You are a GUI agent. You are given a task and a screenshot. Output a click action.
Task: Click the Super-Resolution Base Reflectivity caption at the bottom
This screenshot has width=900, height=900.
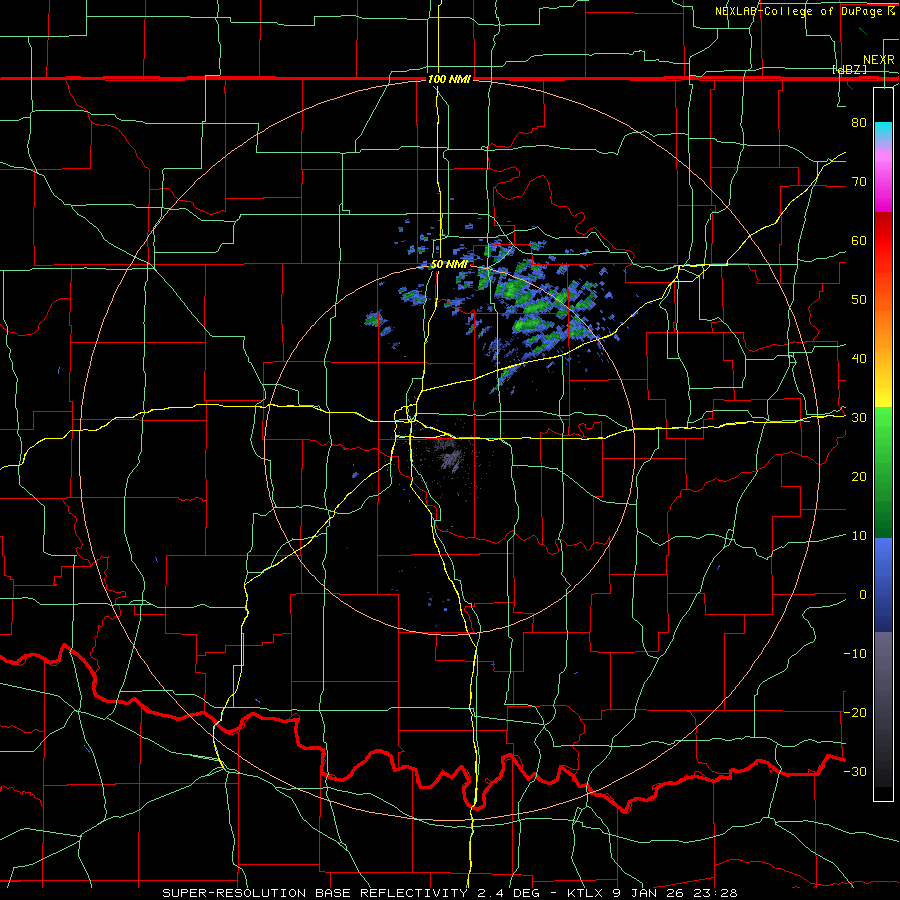coord(449,893)
